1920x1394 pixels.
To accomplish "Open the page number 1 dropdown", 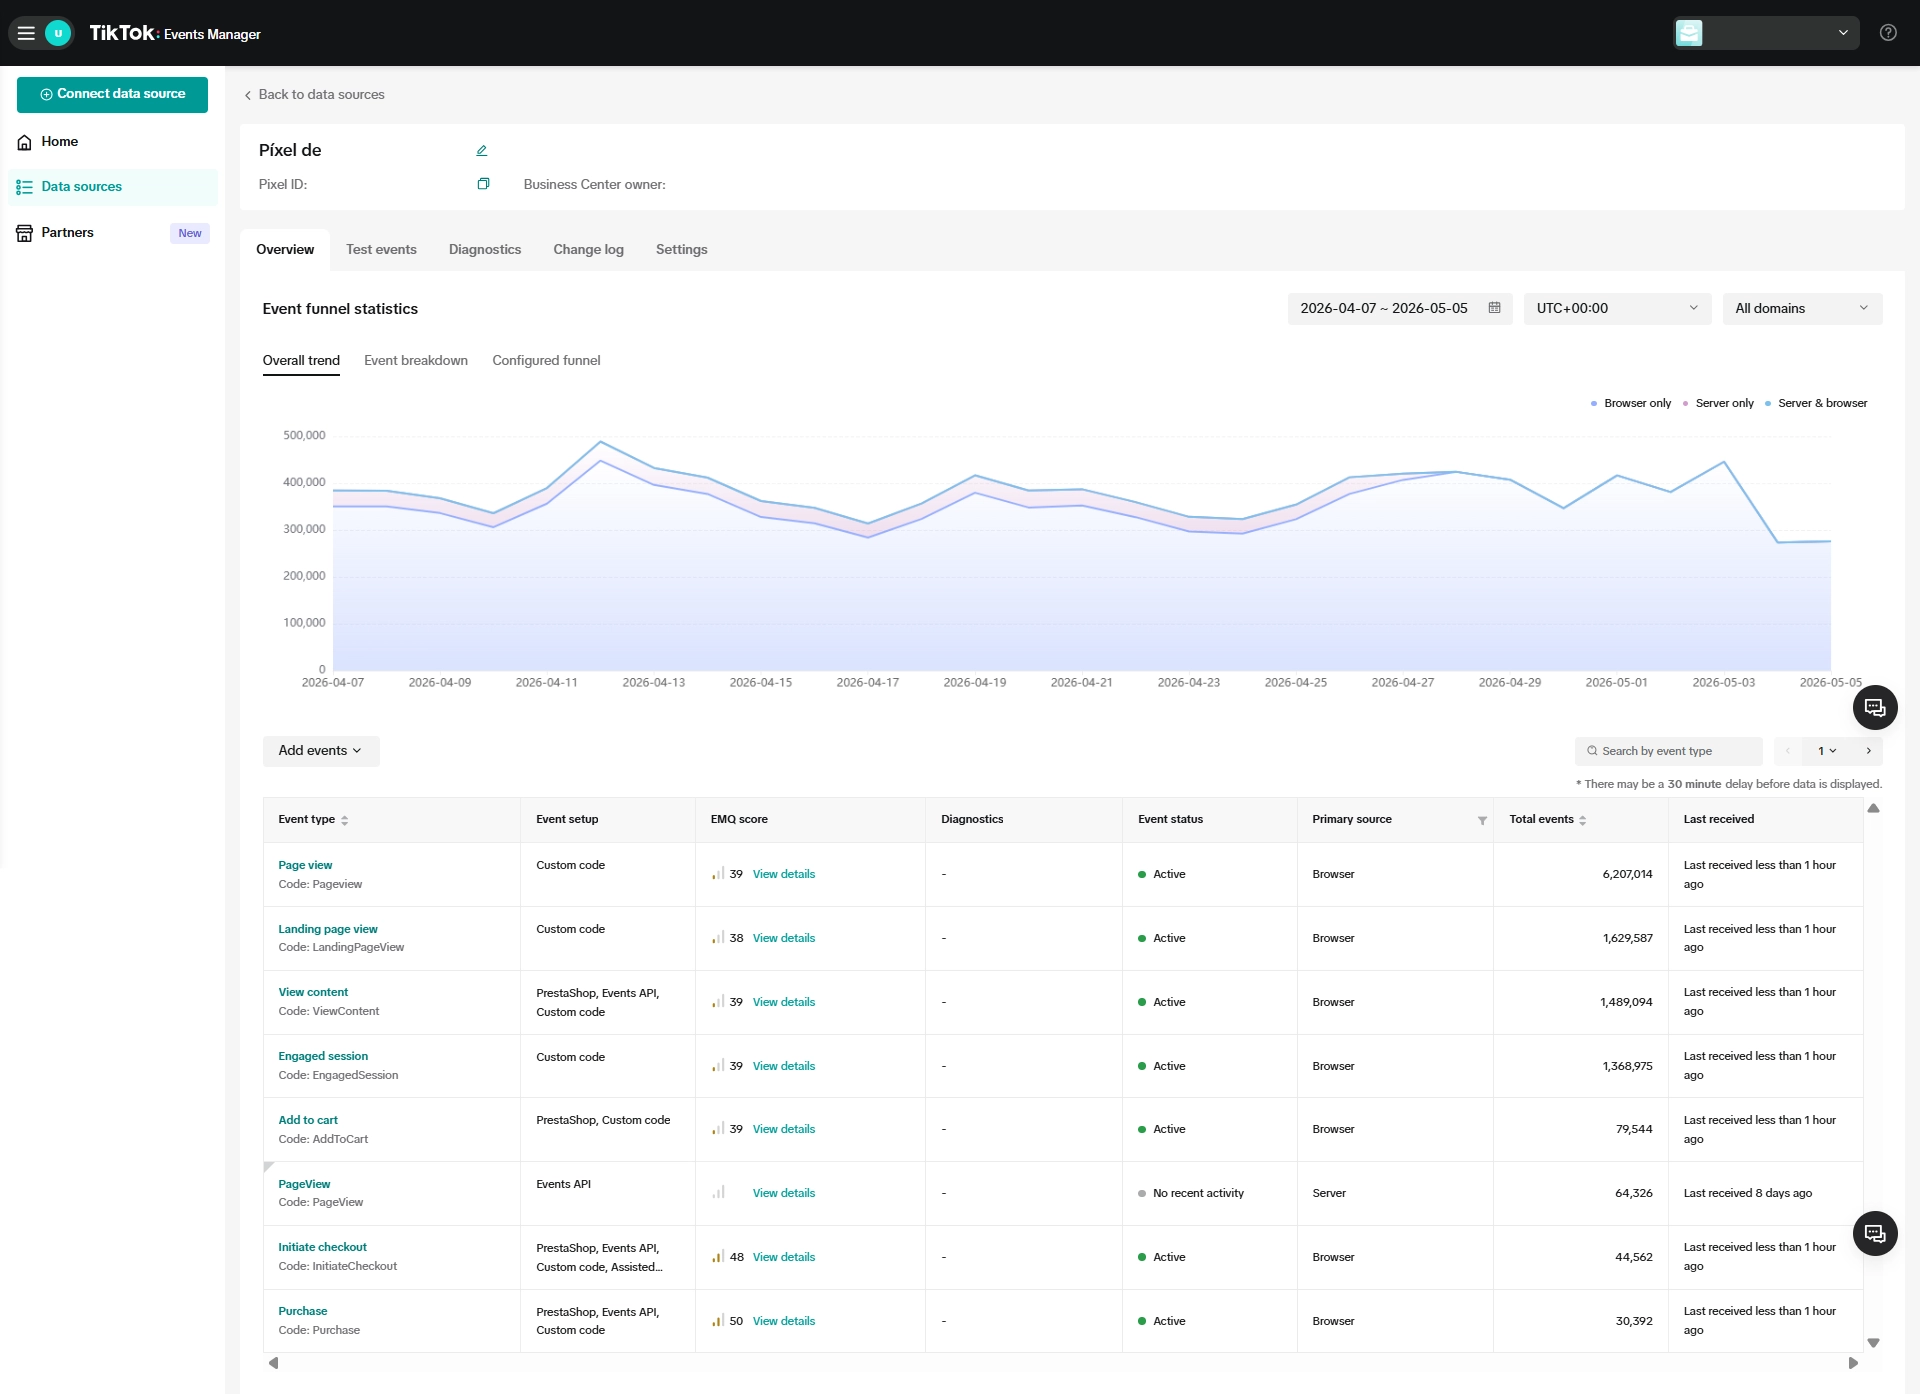I will 1827,751.
